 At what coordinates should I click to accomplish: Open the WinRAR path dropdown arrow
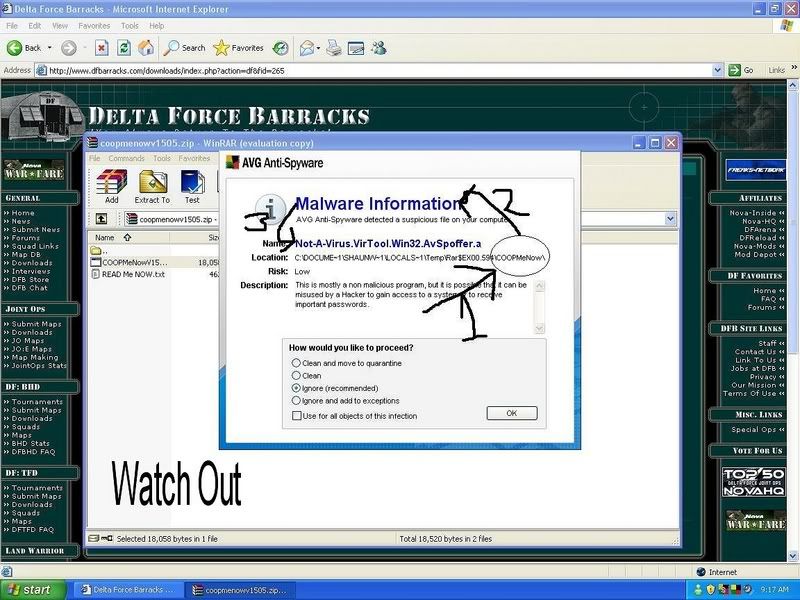tap(670, 219)
